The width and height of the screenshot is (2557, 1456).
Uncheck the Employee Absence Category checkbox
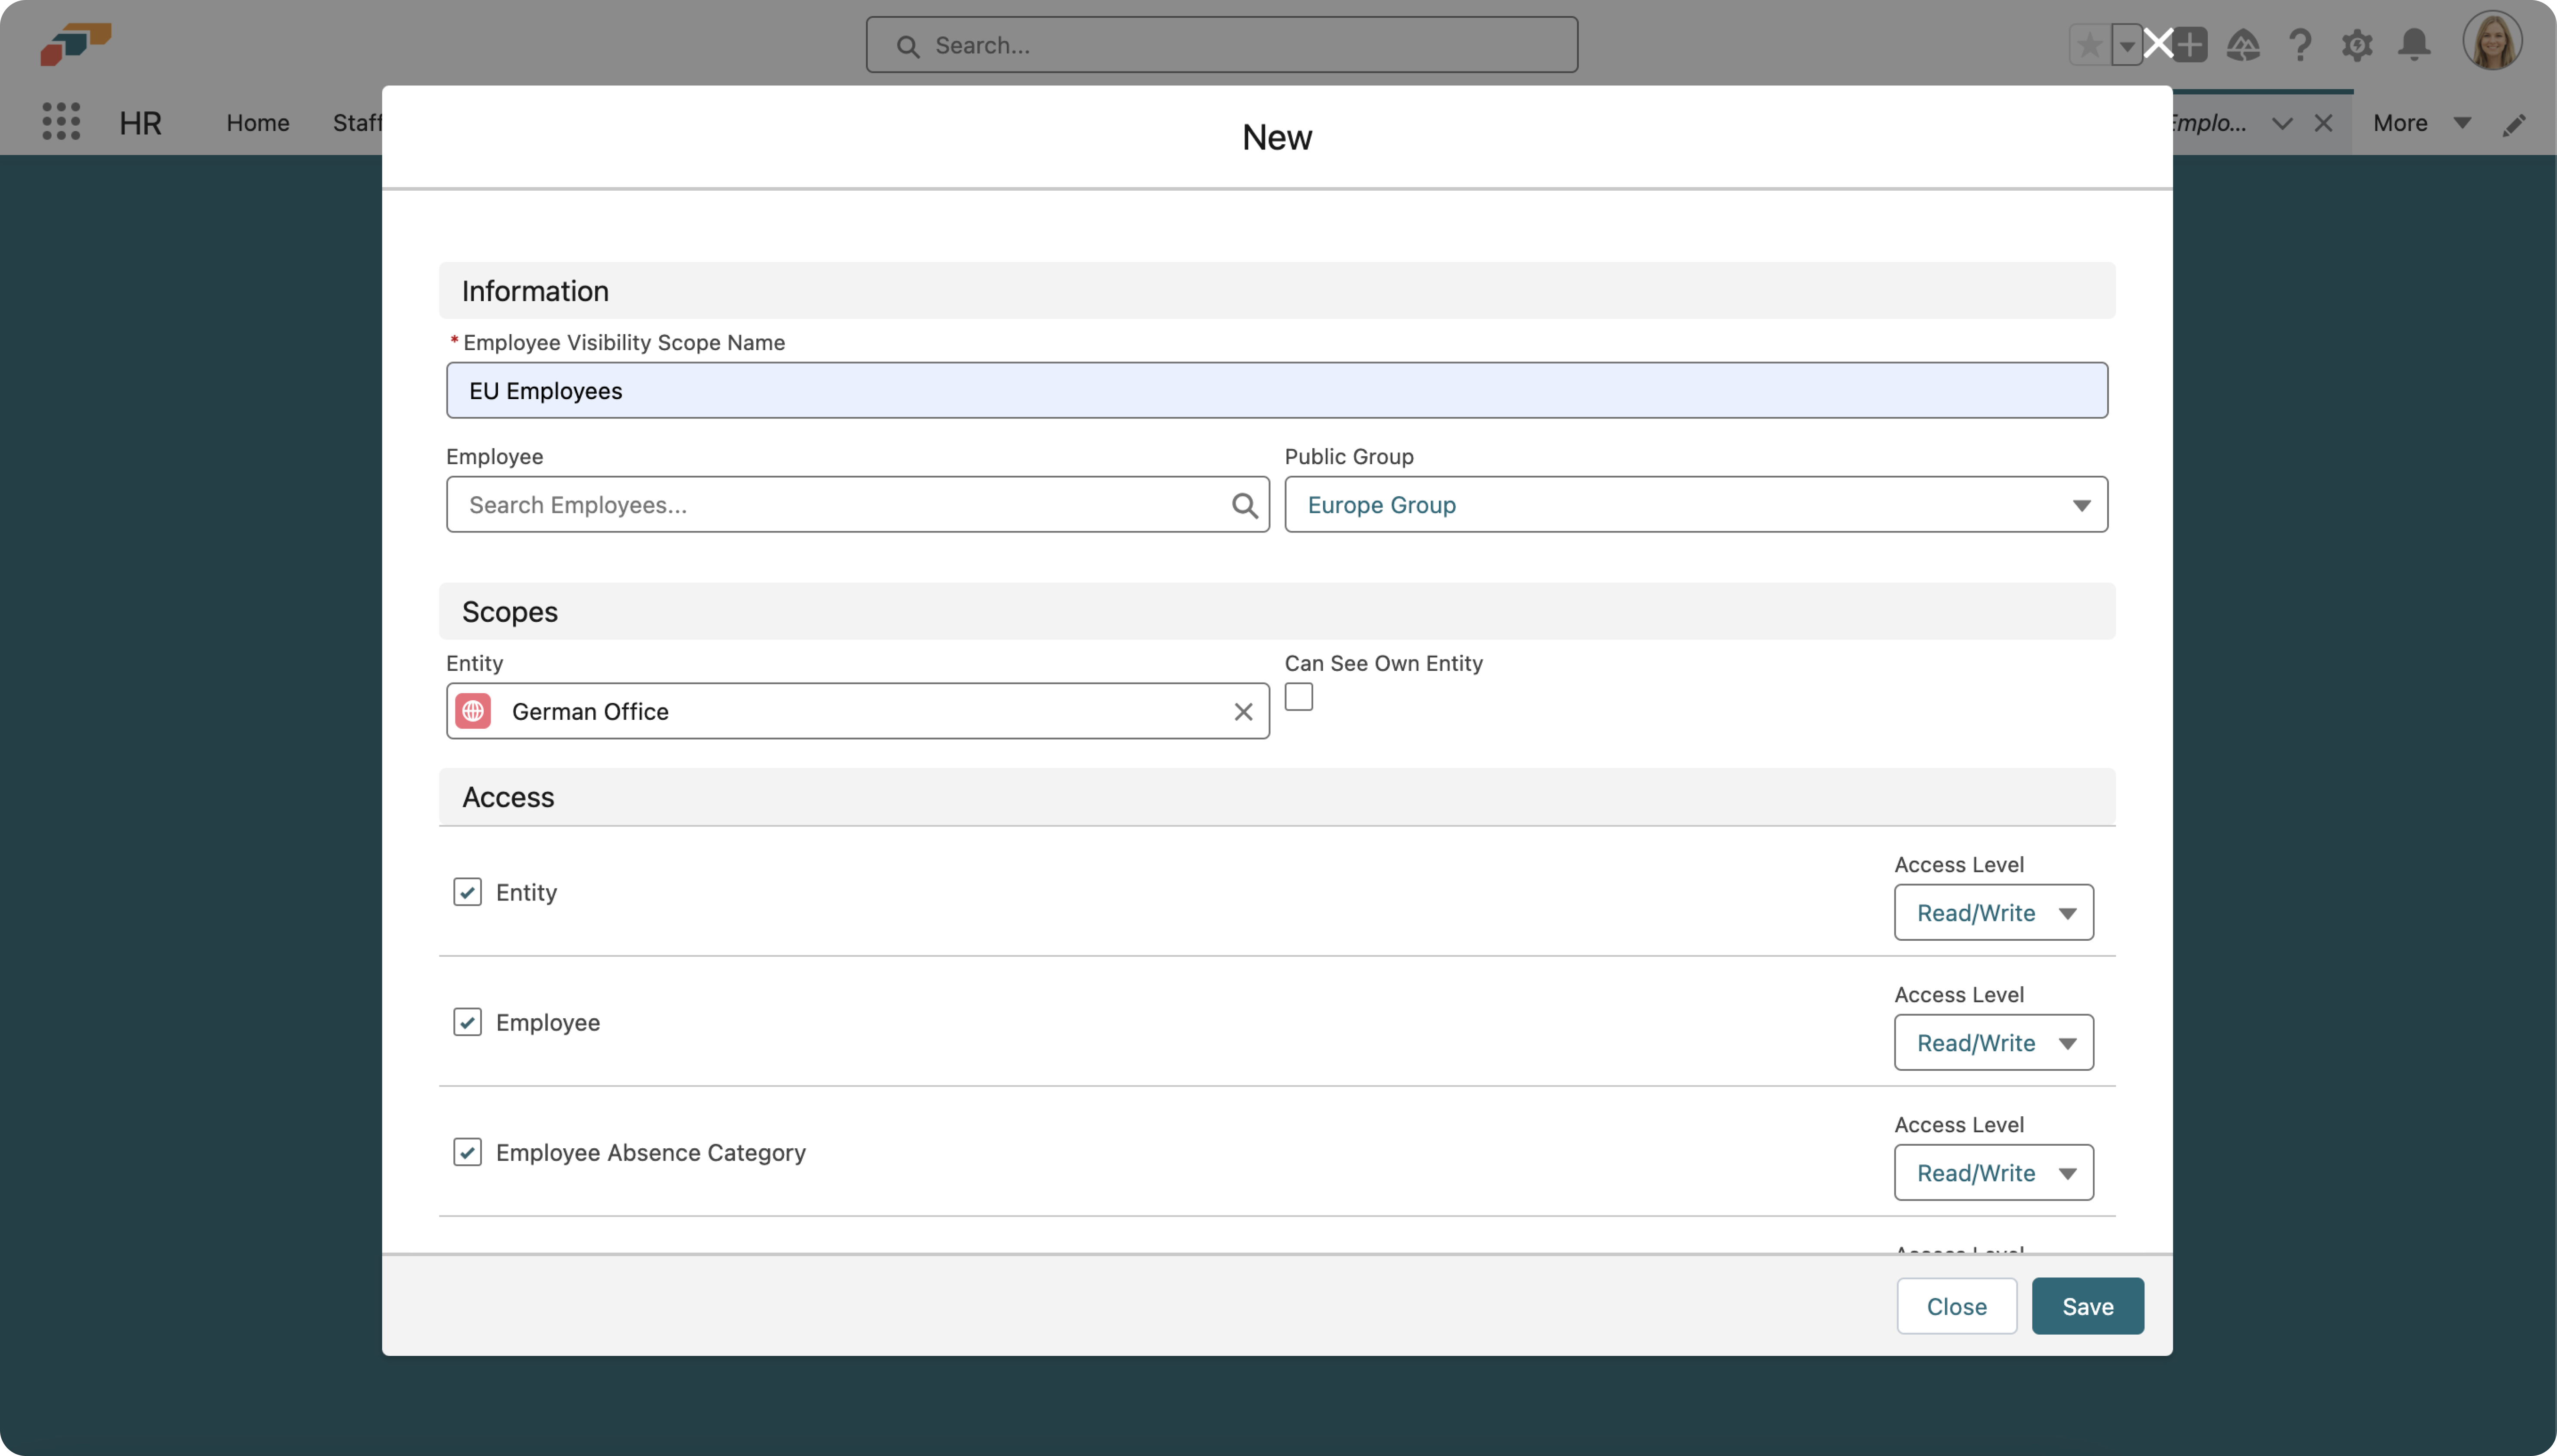467,1152
